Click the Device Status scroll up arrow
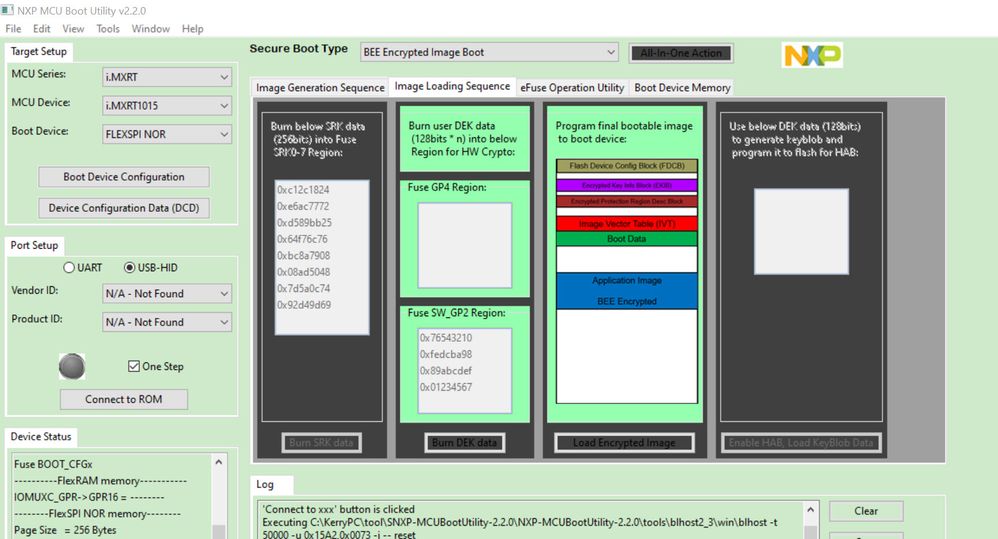Image resolution: width=998 pixels, height=539 pixels. [x=218, y=462]
